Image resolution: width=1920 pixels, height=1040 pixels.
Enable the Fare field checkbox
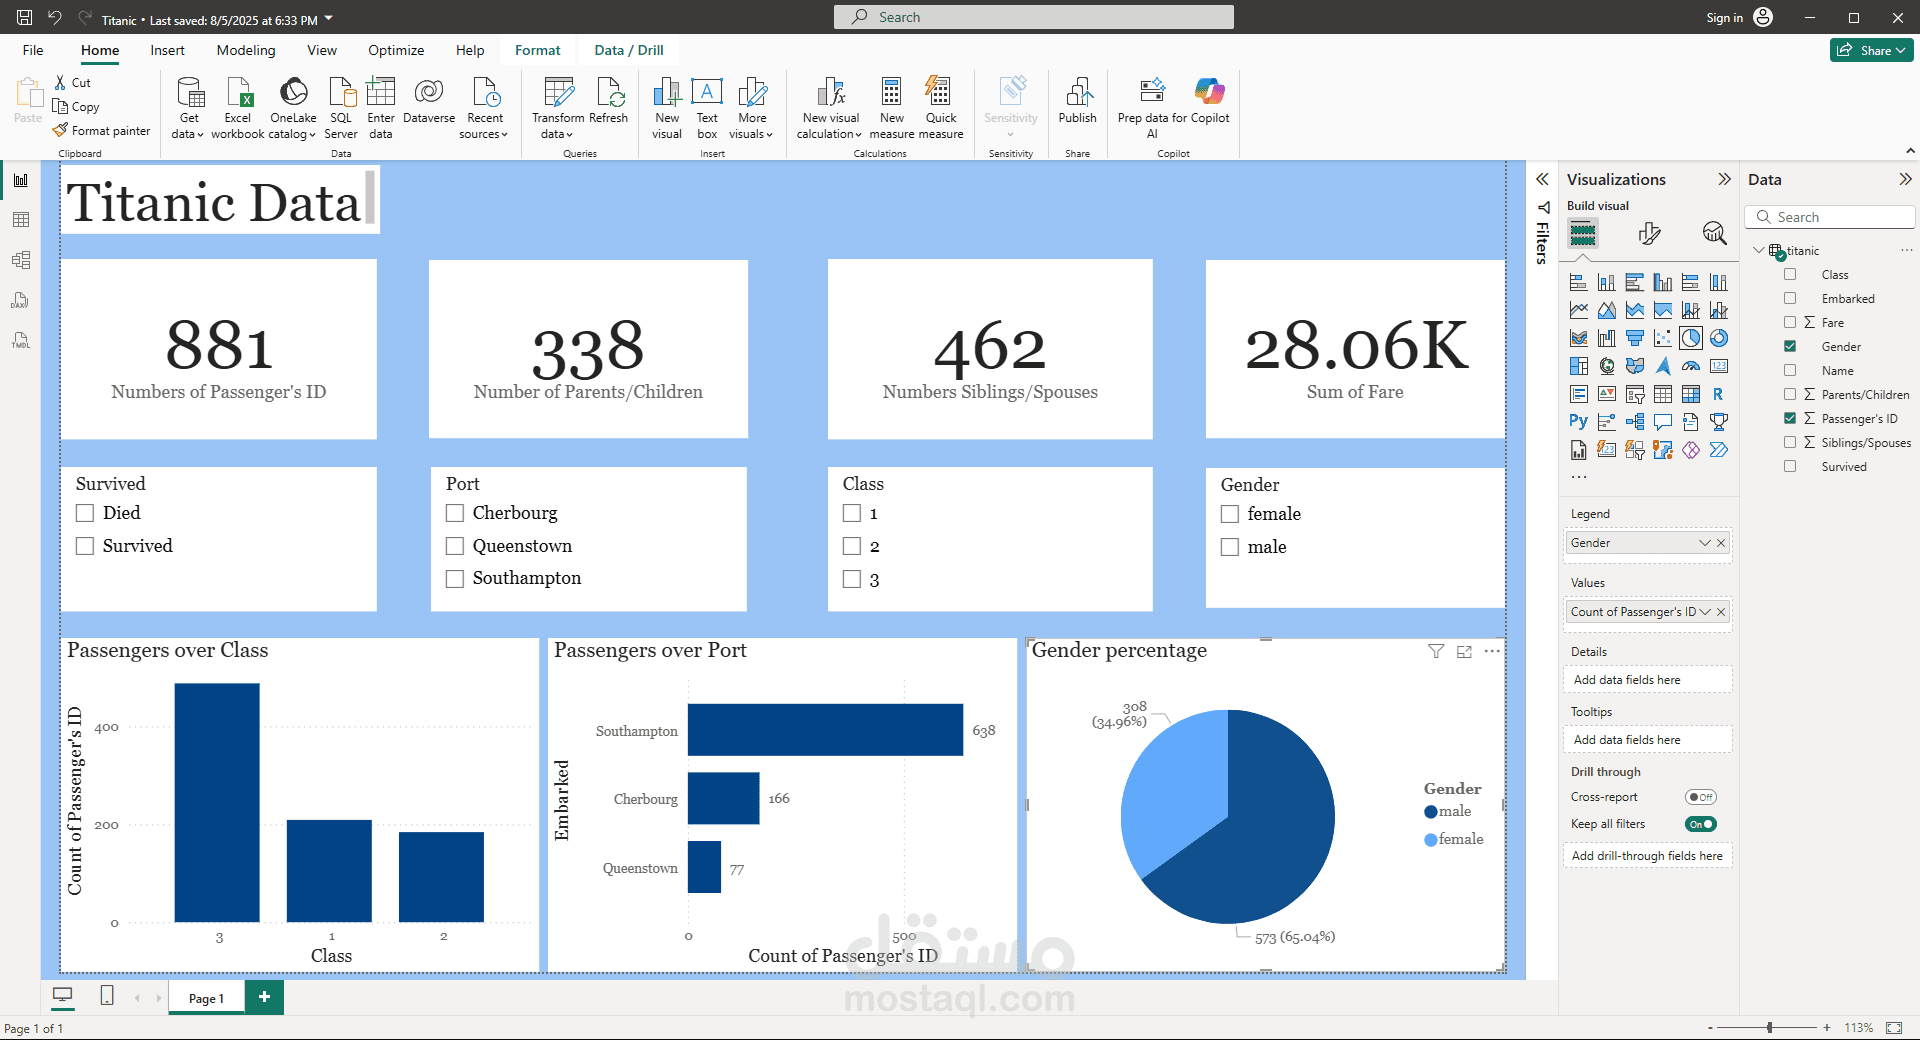pos(1790,322)
